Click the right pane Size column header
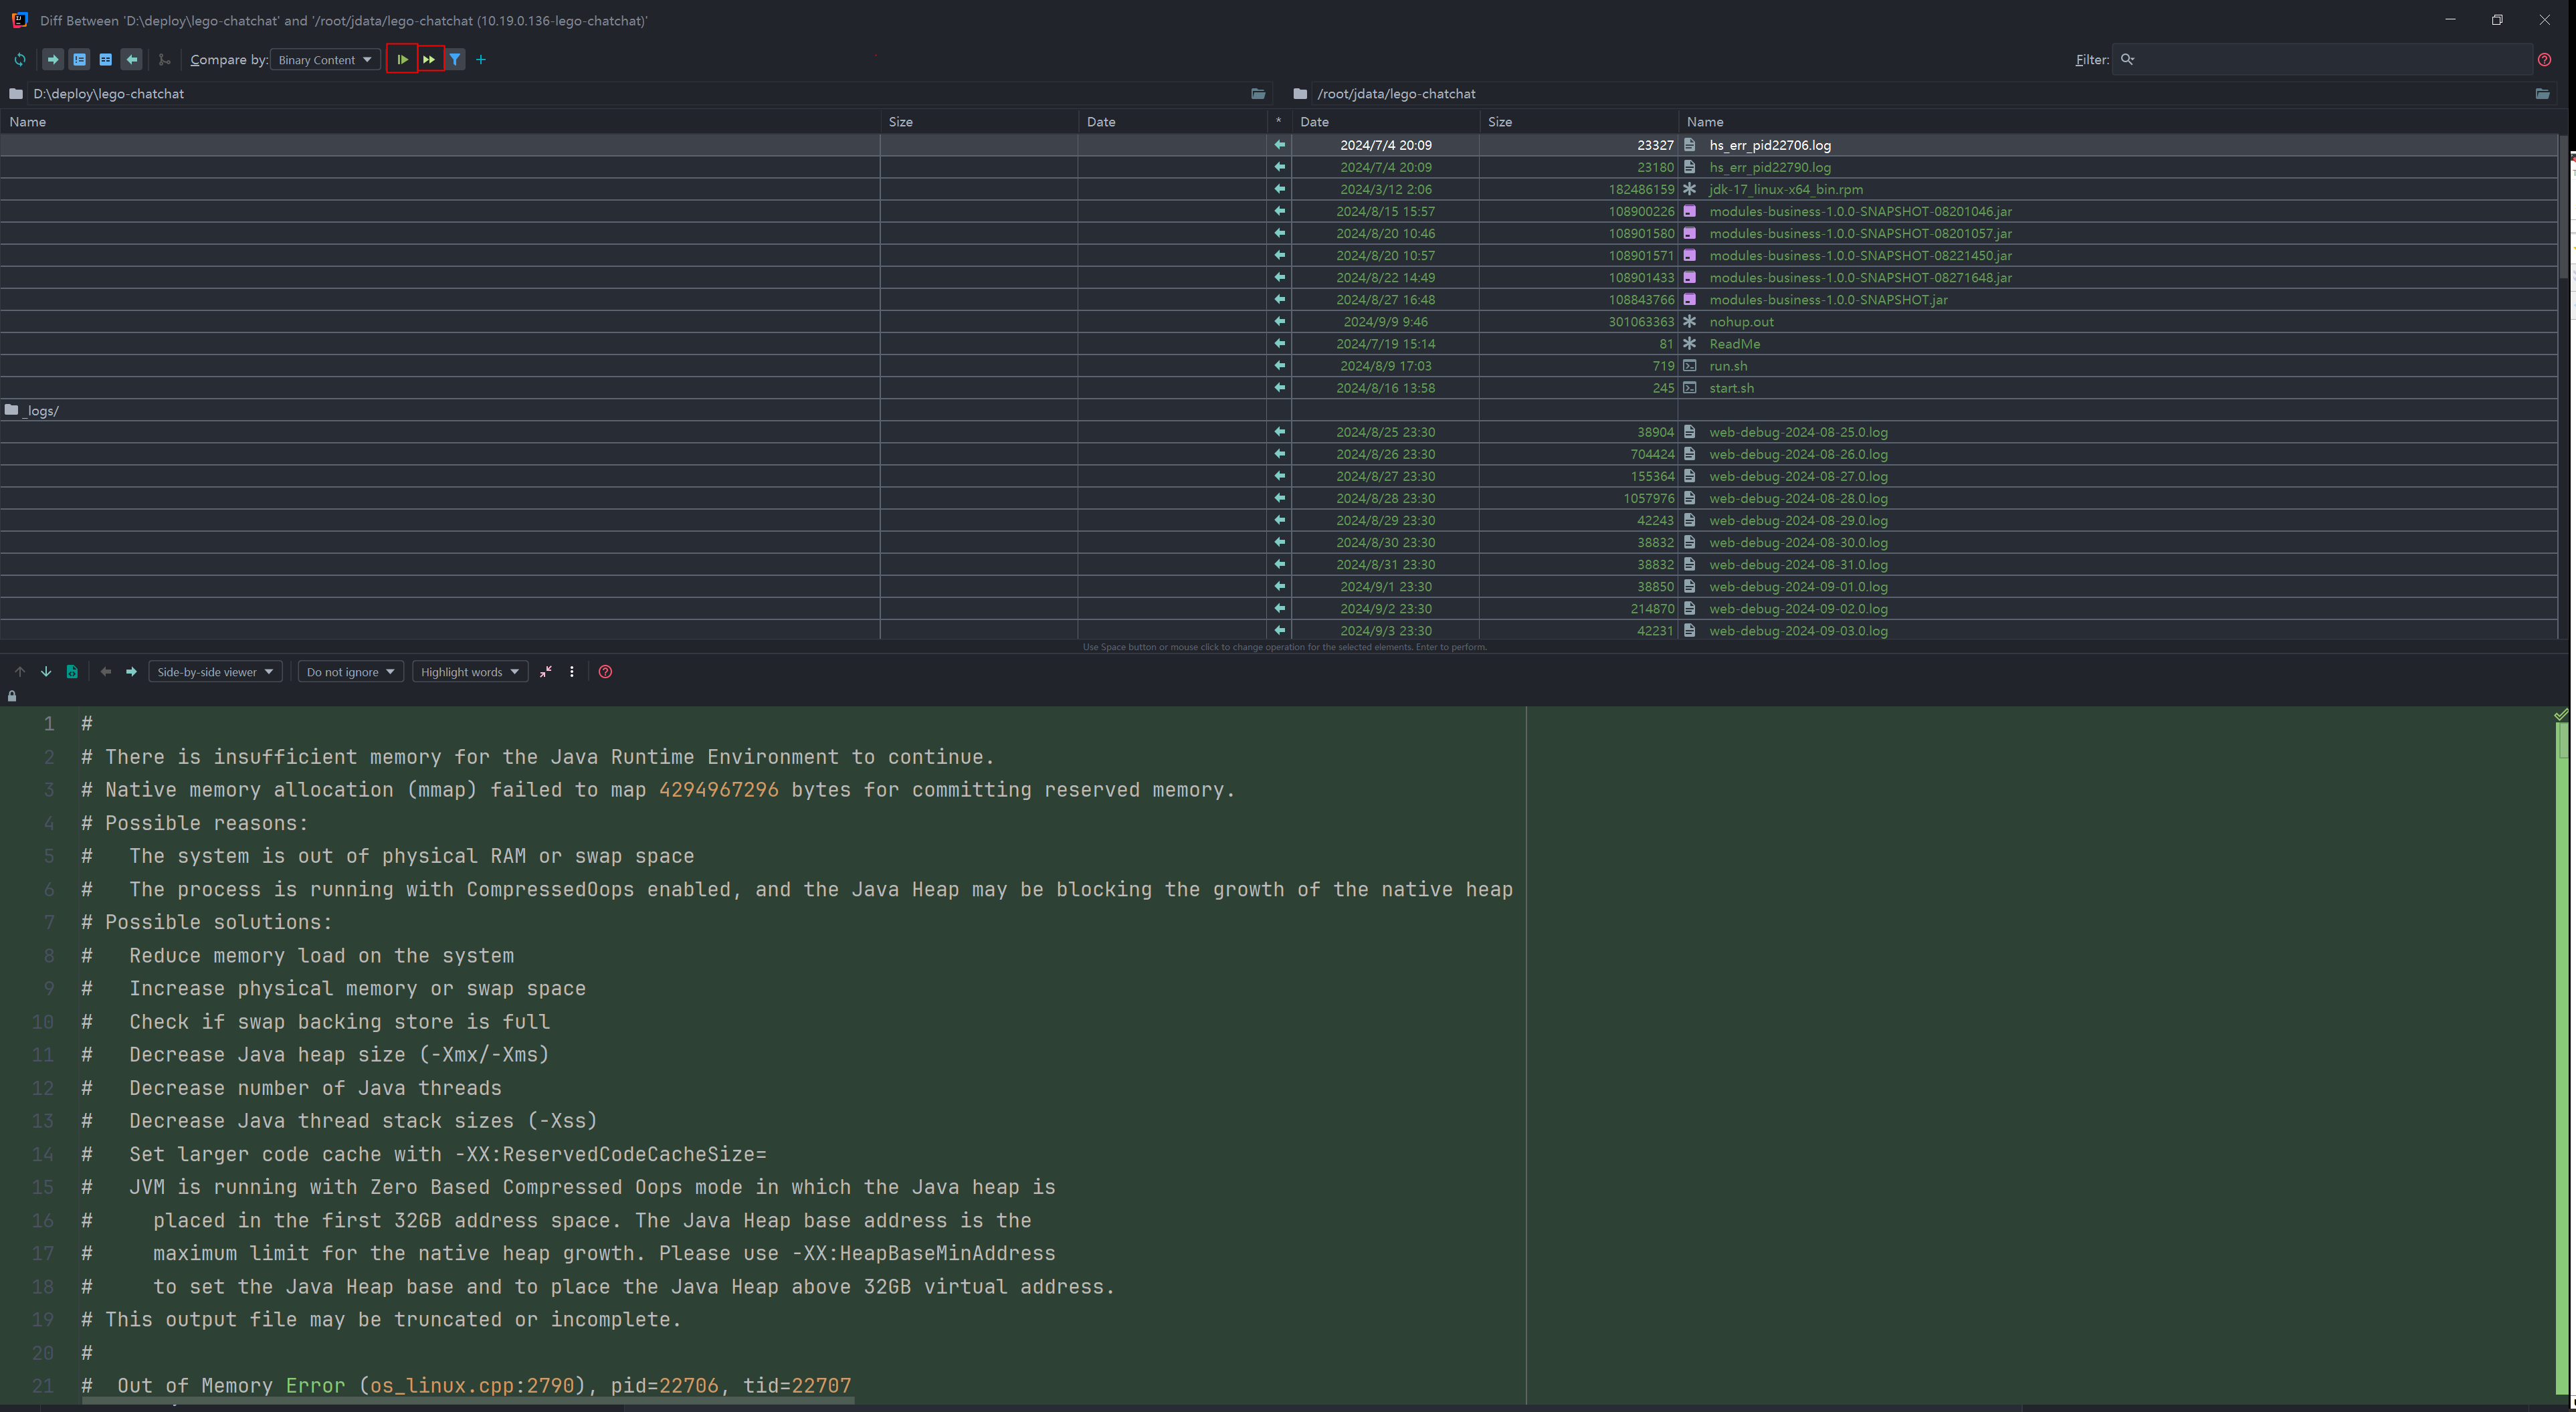This screenshot has width=2576, height=1412. click(1500, 122)
